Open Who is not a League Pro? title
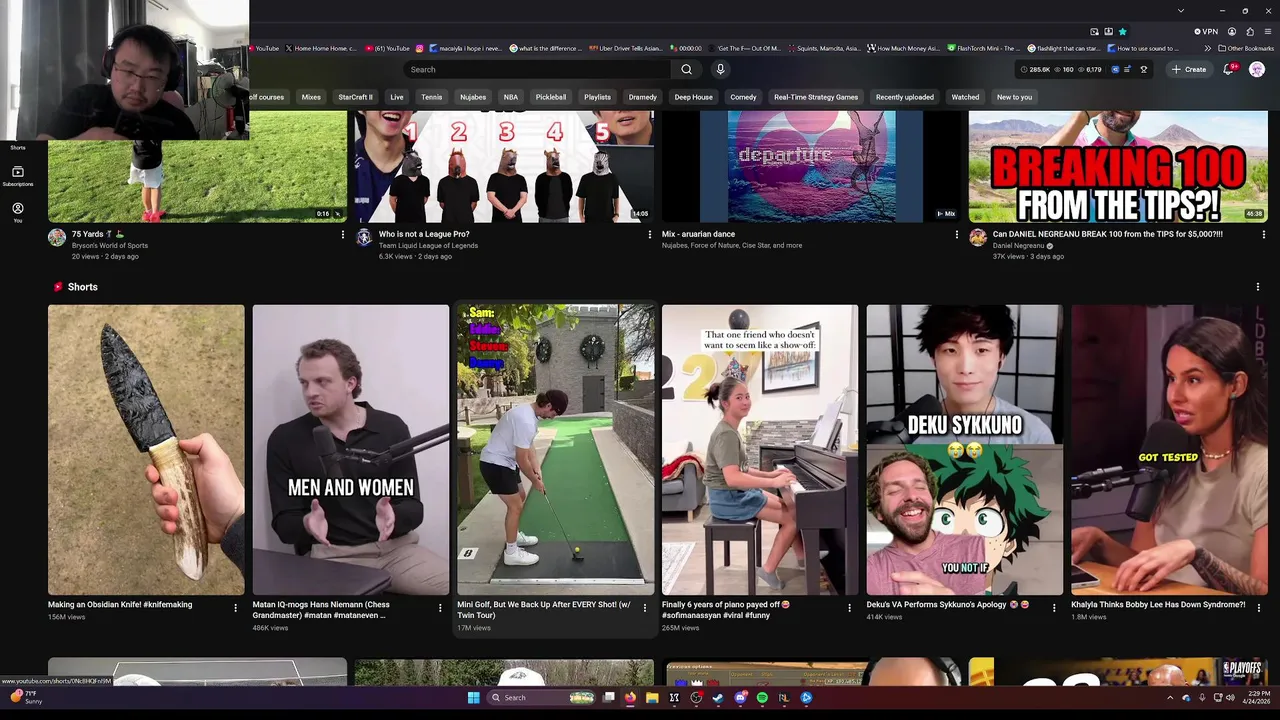Screen dimensions: 1280x720 coord(424,234)
